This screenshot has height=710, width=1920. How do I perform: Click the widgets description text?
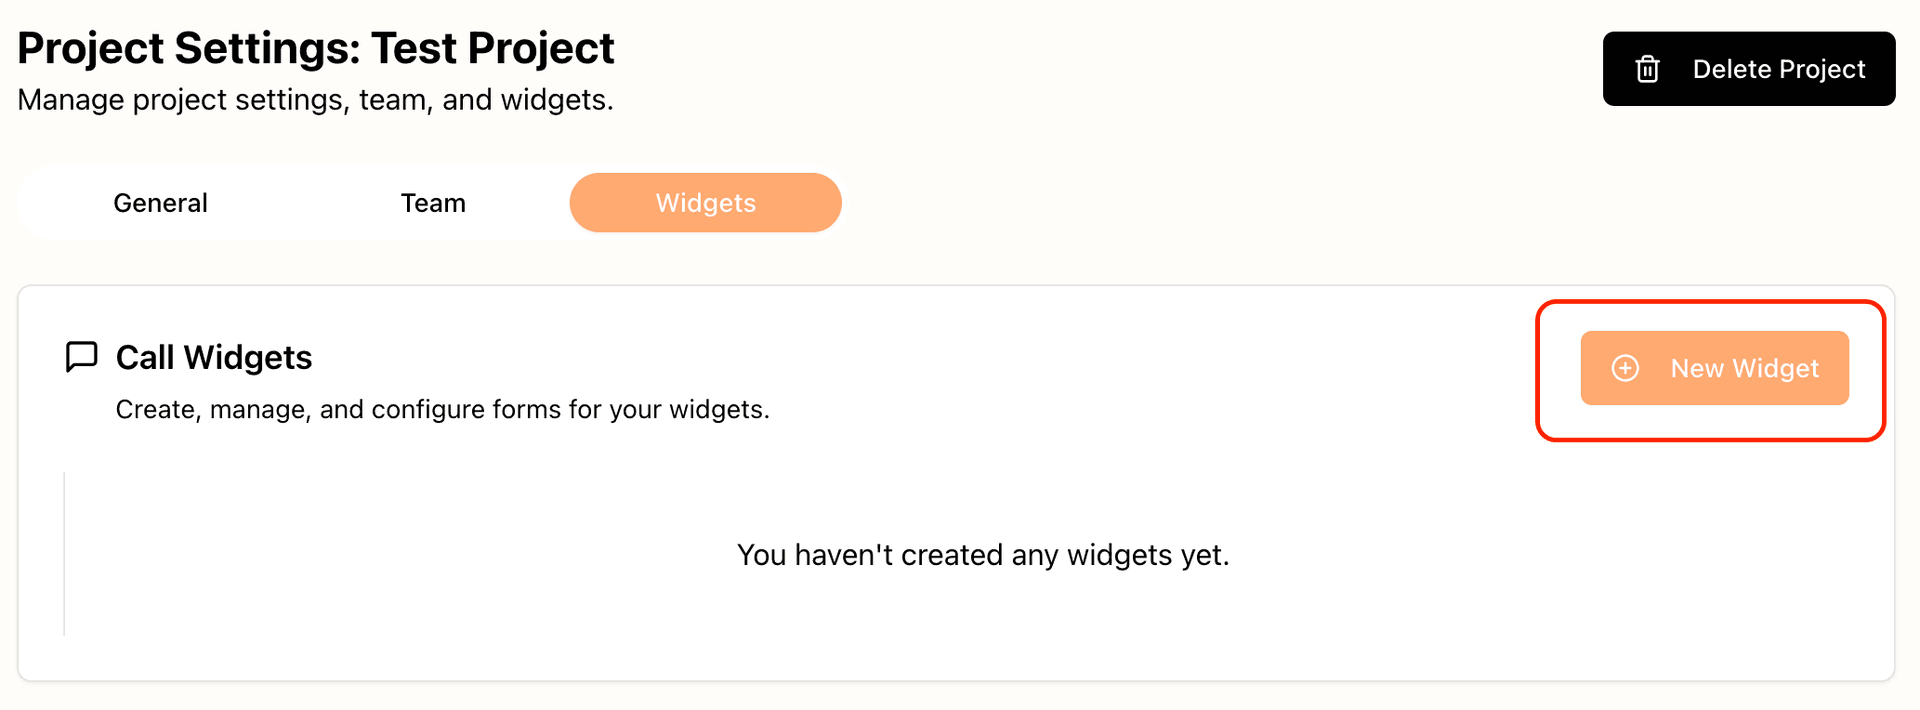coord(443,408)
